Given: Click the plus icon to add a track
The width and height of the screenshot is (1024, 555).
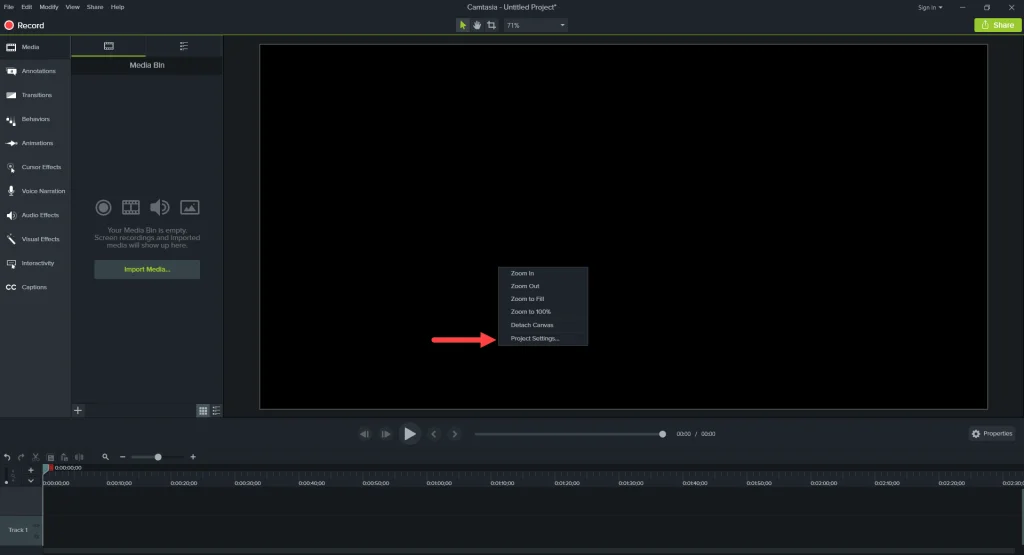Looking at the screenshot, I should [31, 469].
